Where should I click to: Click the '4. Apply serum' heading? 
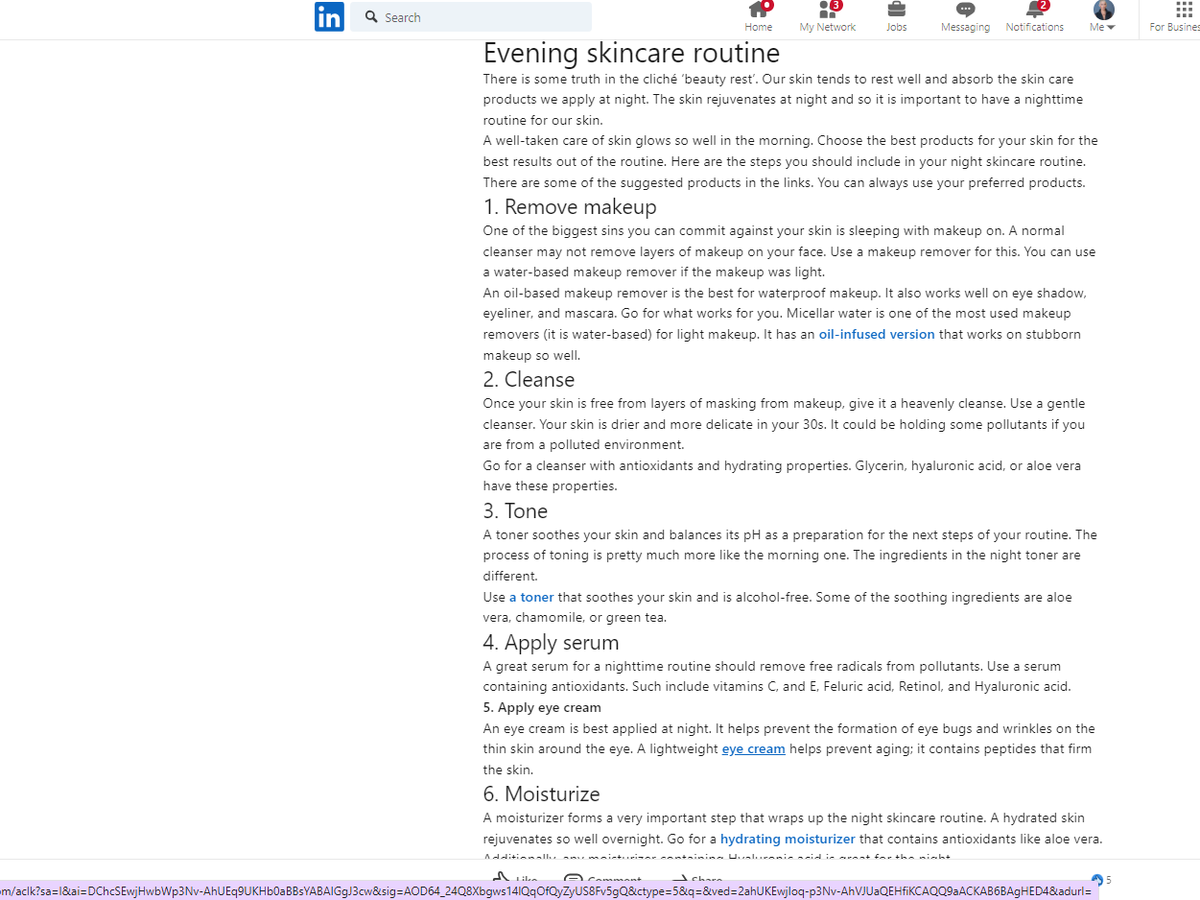[x=551, y=643]
